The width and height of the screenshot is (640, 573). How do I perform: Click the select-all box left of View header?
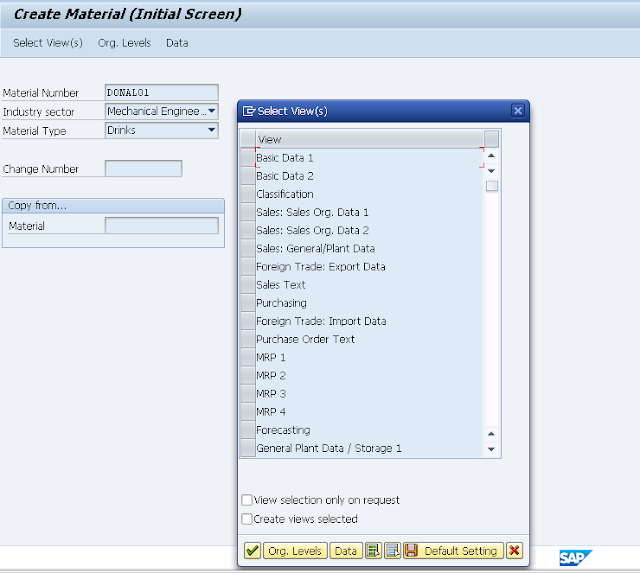tap(248, 139)
